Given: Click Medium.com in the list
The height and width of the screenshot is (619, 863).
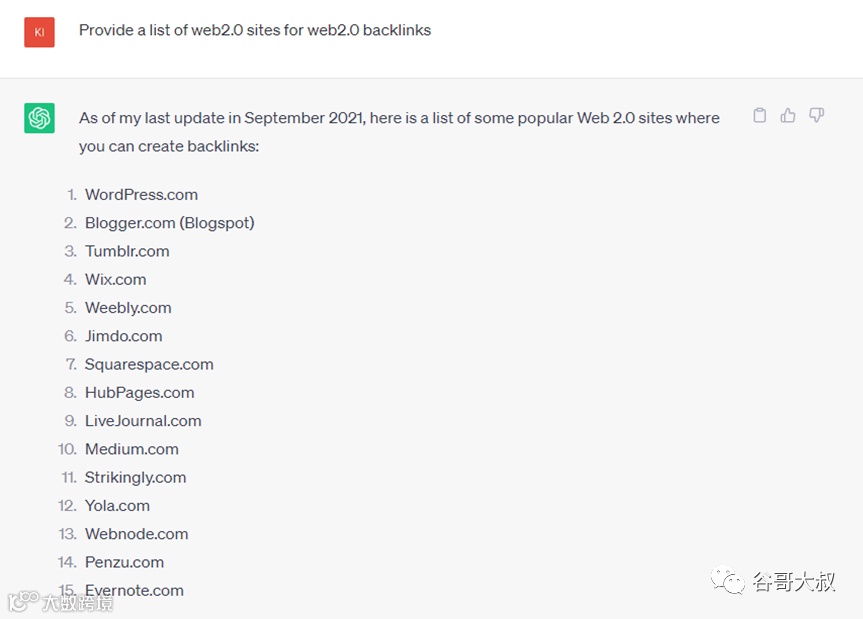Looking at the screenshot, I should [x=131, y=449].
